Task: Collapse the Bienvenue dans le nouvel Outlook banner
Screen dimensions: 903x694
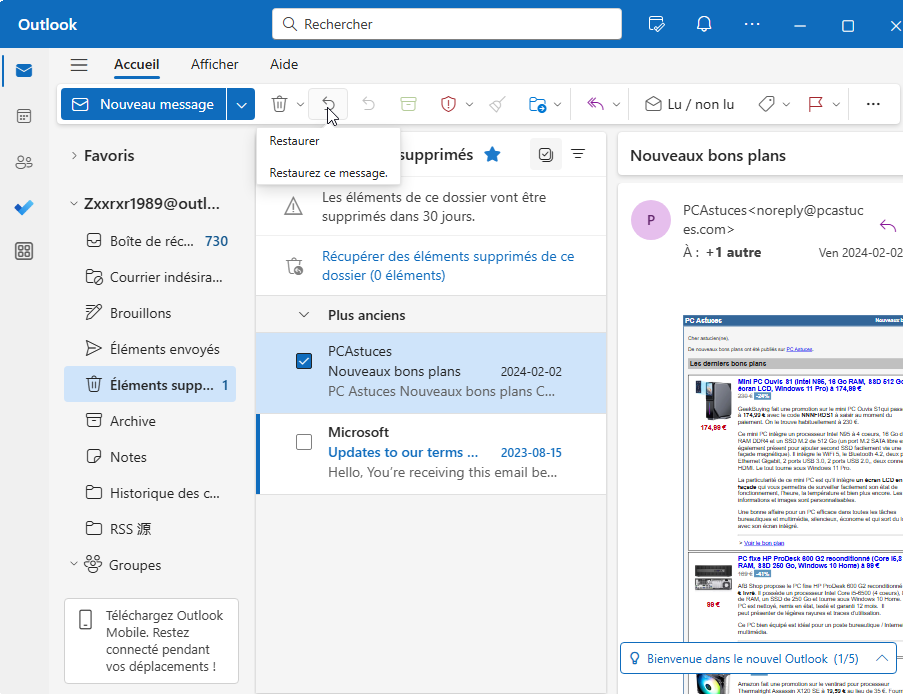Action: 882,658
